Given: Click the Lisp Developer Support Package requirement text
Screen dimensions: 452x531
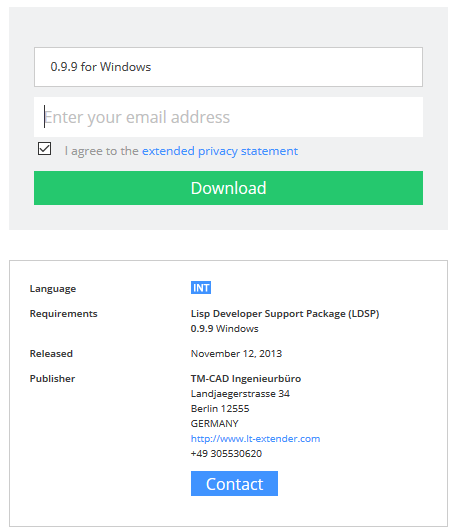Looking at the screenshot, I should pos(285,314).
